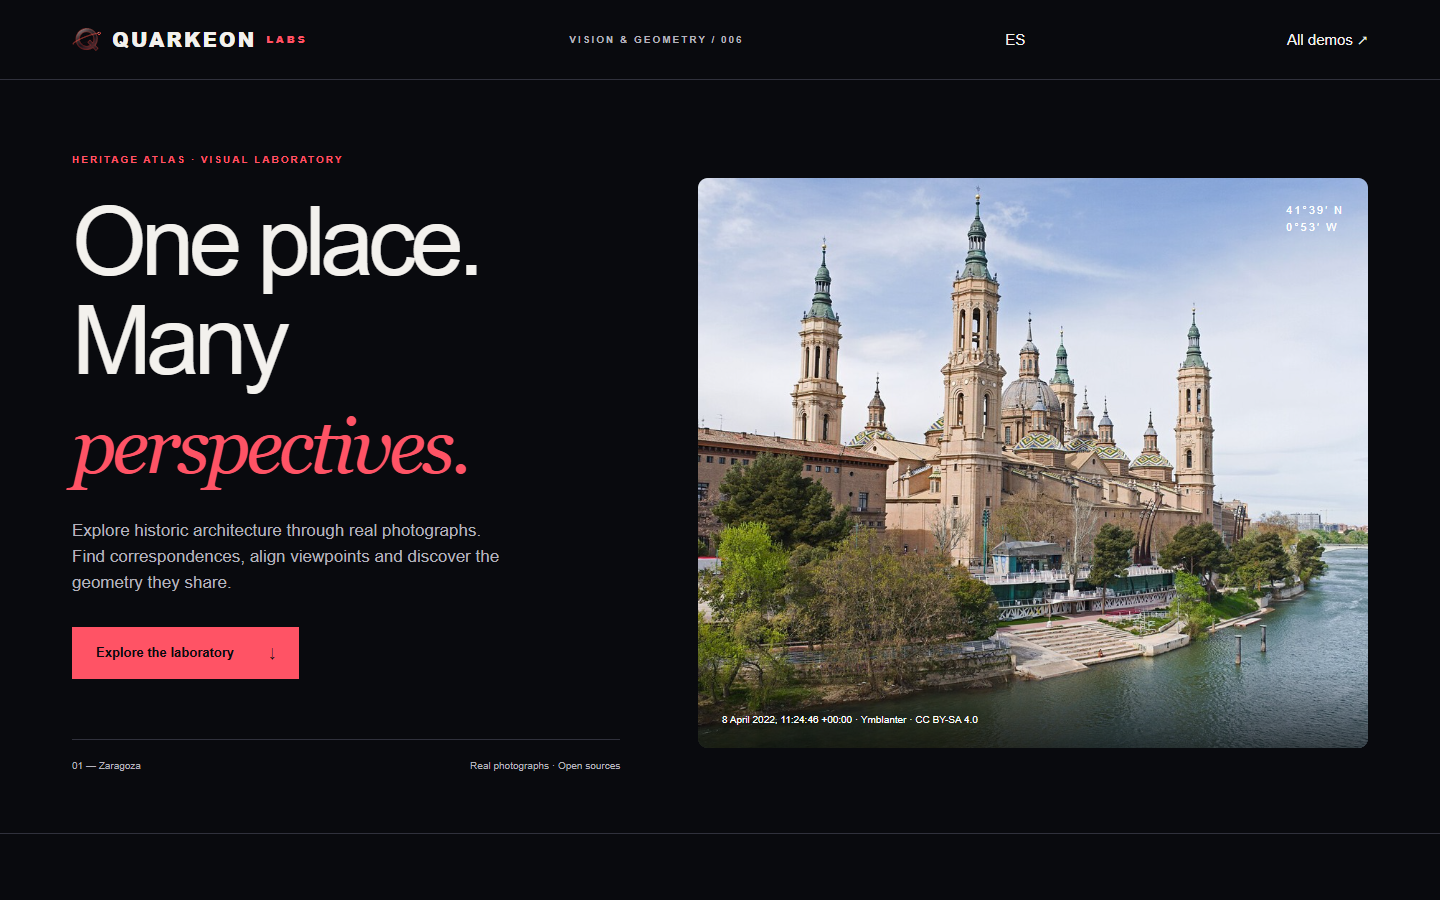The height and width of the screenshot is (900, 1440).
Task: Click the Heritage Atlas · Visual Laboratory eyebrow text
Action: click(207, 160)
